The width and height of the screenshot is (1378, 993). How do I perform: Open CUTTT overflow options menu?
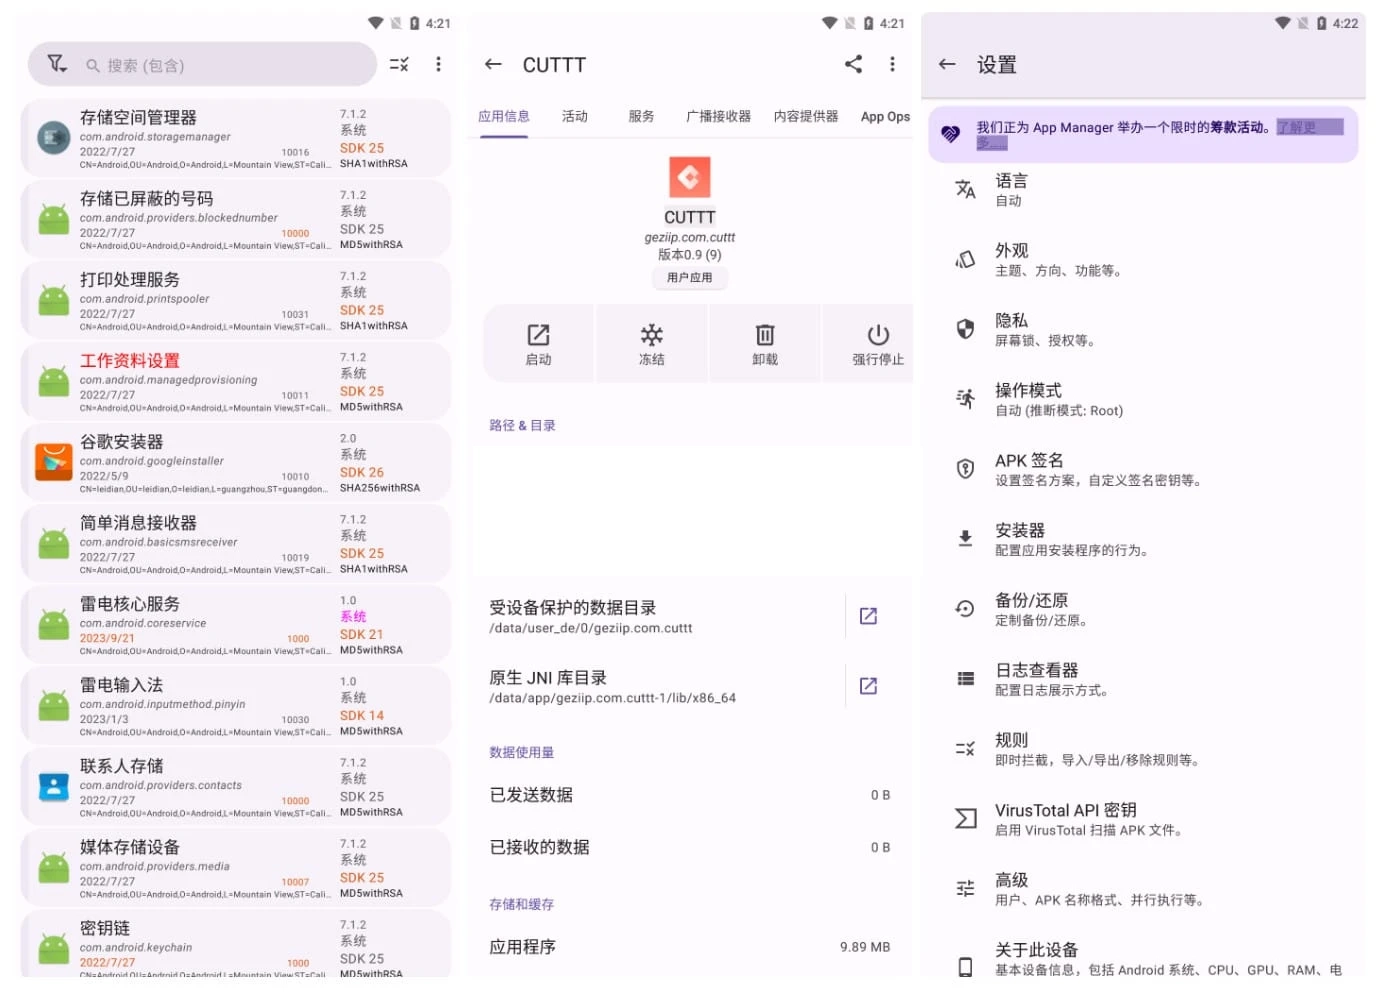(892, 65)
